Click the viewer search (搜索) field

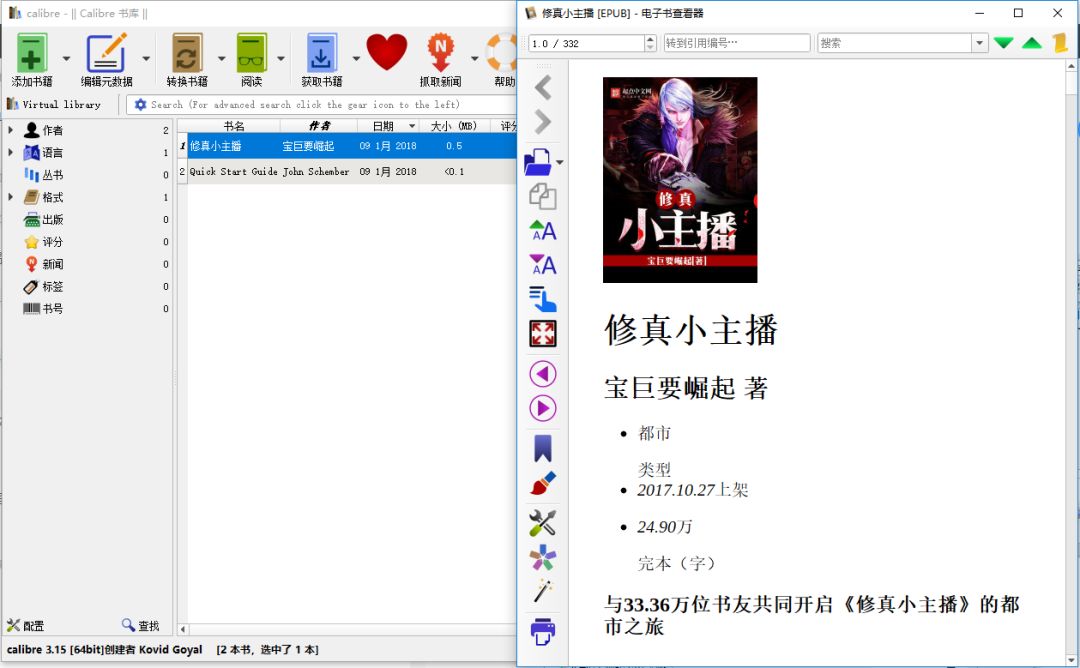point(895,43)
